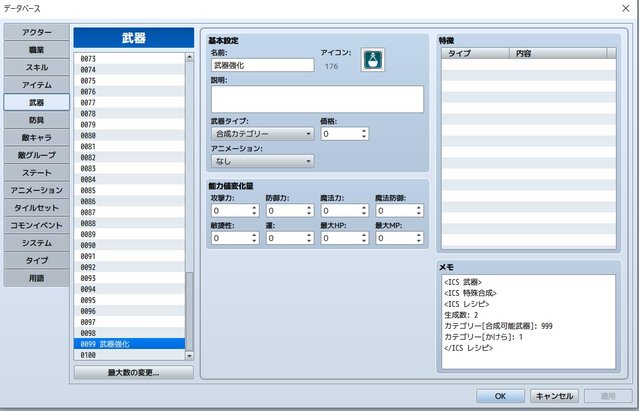The height and width of the screenshot is (411, 639).
Task: Adjust the 魔法防御 stepper arrows
Action: tap(419, 210)
